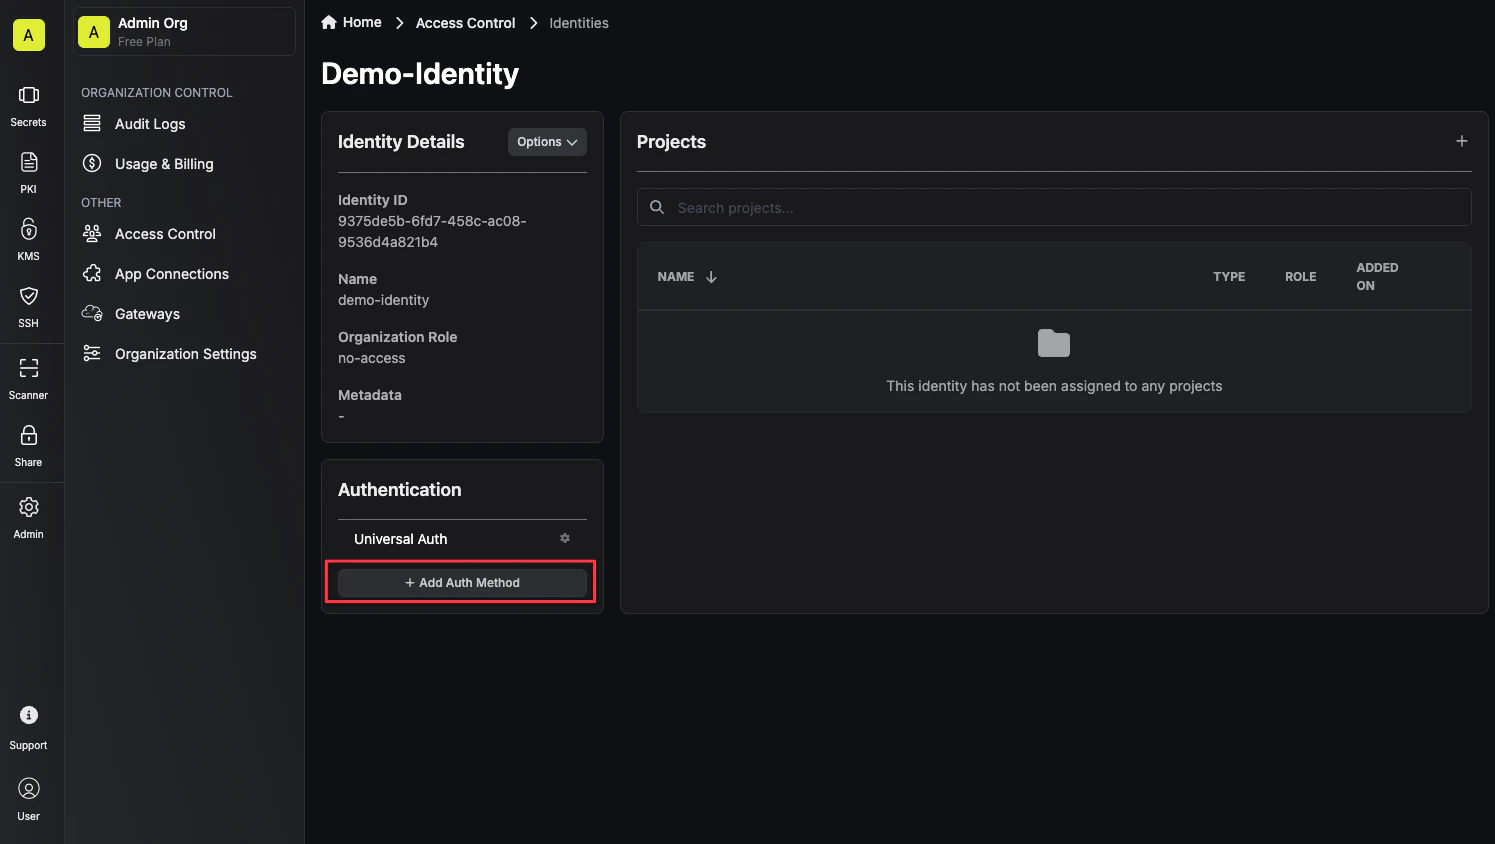Click the Identity ID value text
This screenshot has height=844, width=1495.
tap(432, 231)
